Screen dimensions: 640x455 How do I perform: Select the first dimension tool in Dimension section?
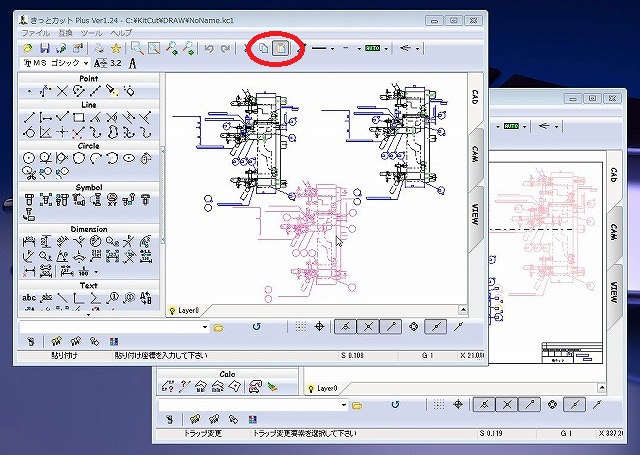click(x=29, y=242)
